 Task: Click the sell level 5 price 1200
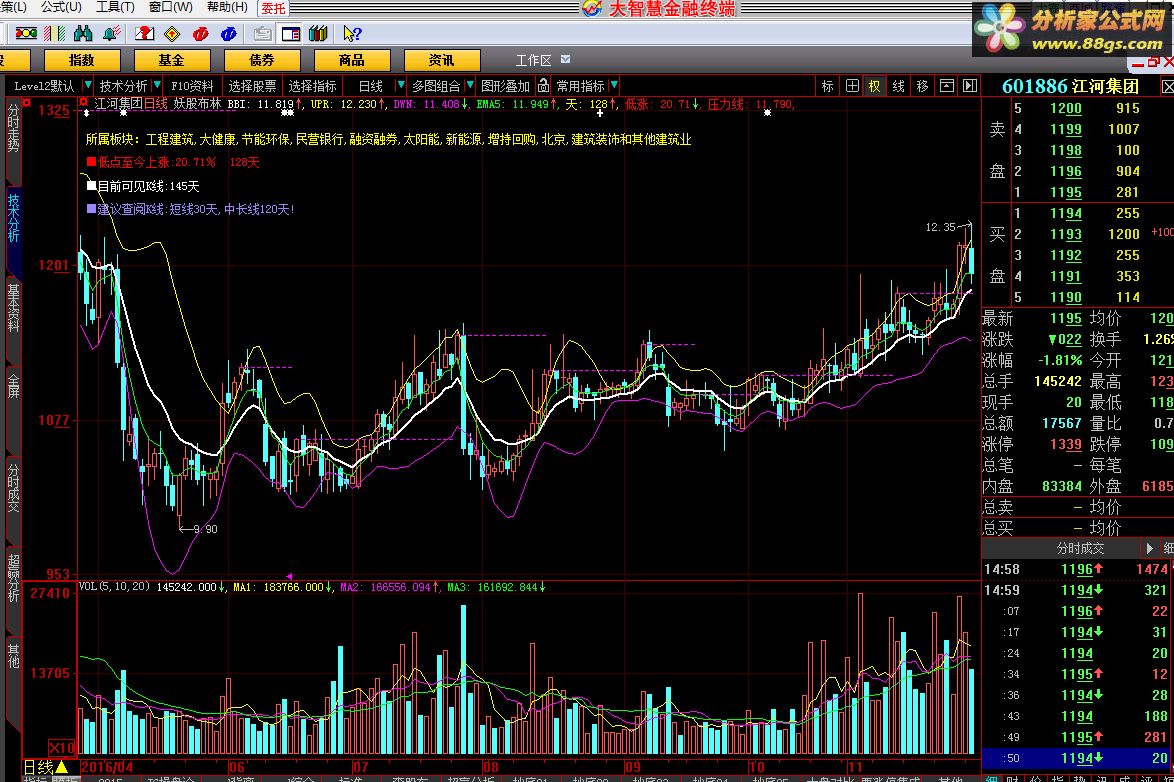pyautogui.click(x=1065, y=108)
